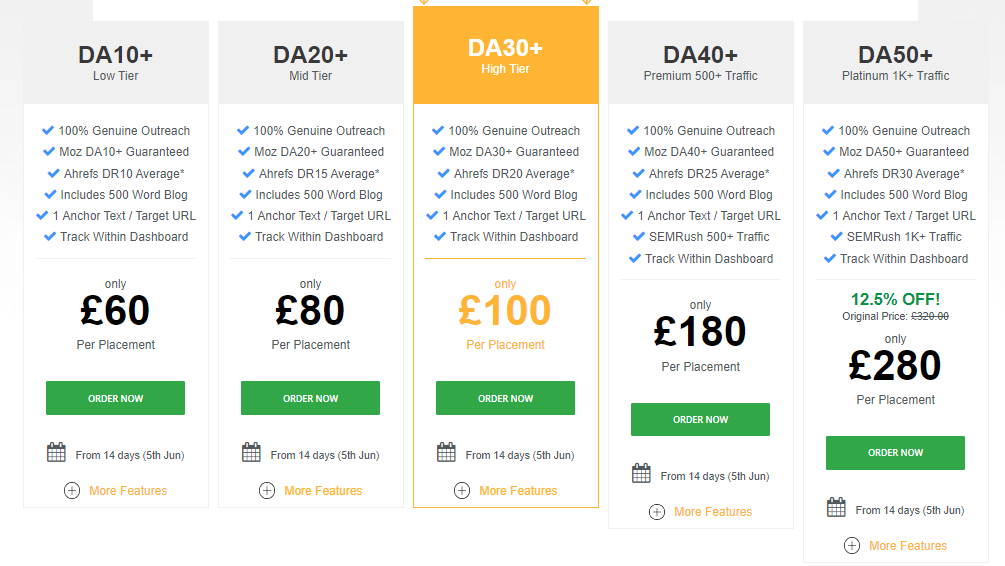Open More Features link in DA50+ plan
Screen dimensions: 1005x566
tap(908, 546)
